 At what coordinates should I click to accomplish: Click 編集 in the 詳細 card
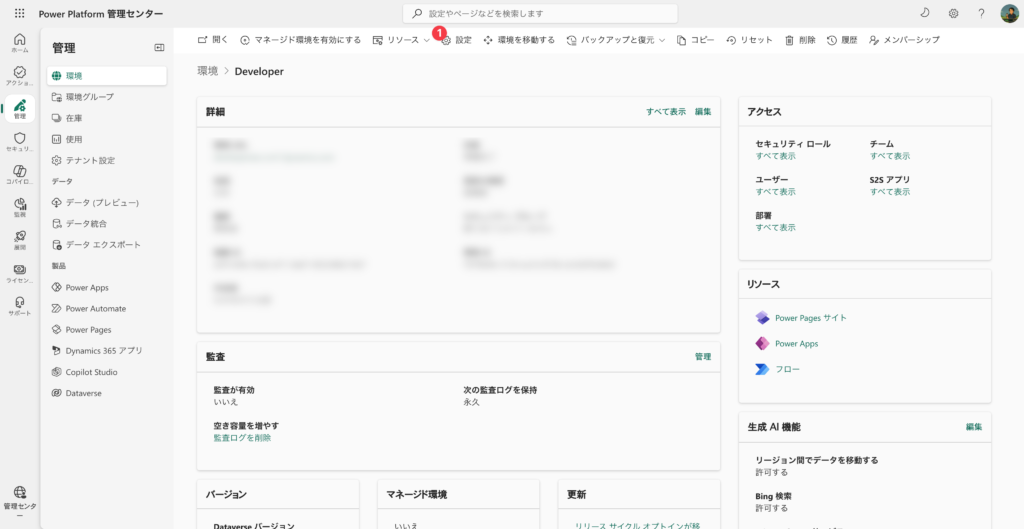coord(703,111)
